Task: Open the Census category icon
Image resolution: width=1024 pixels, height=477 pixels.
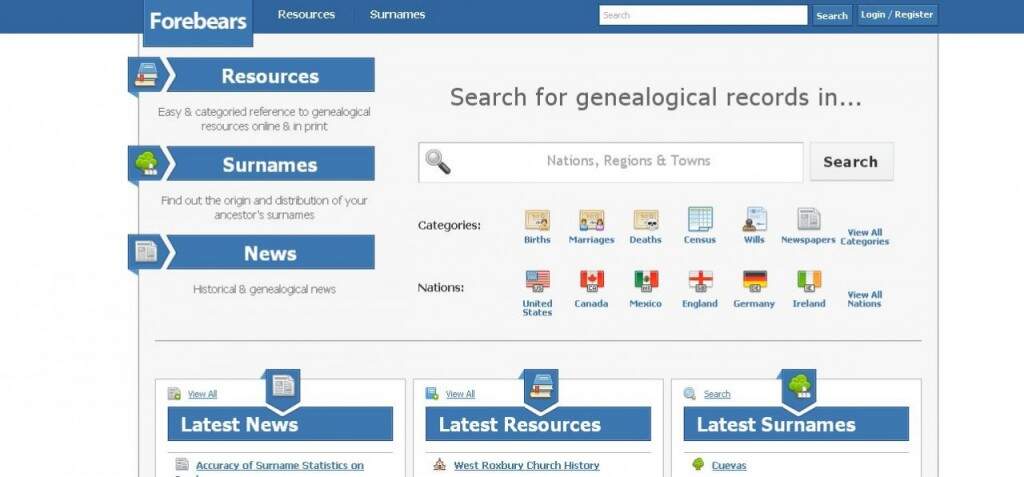Action: tap(699, 220)
